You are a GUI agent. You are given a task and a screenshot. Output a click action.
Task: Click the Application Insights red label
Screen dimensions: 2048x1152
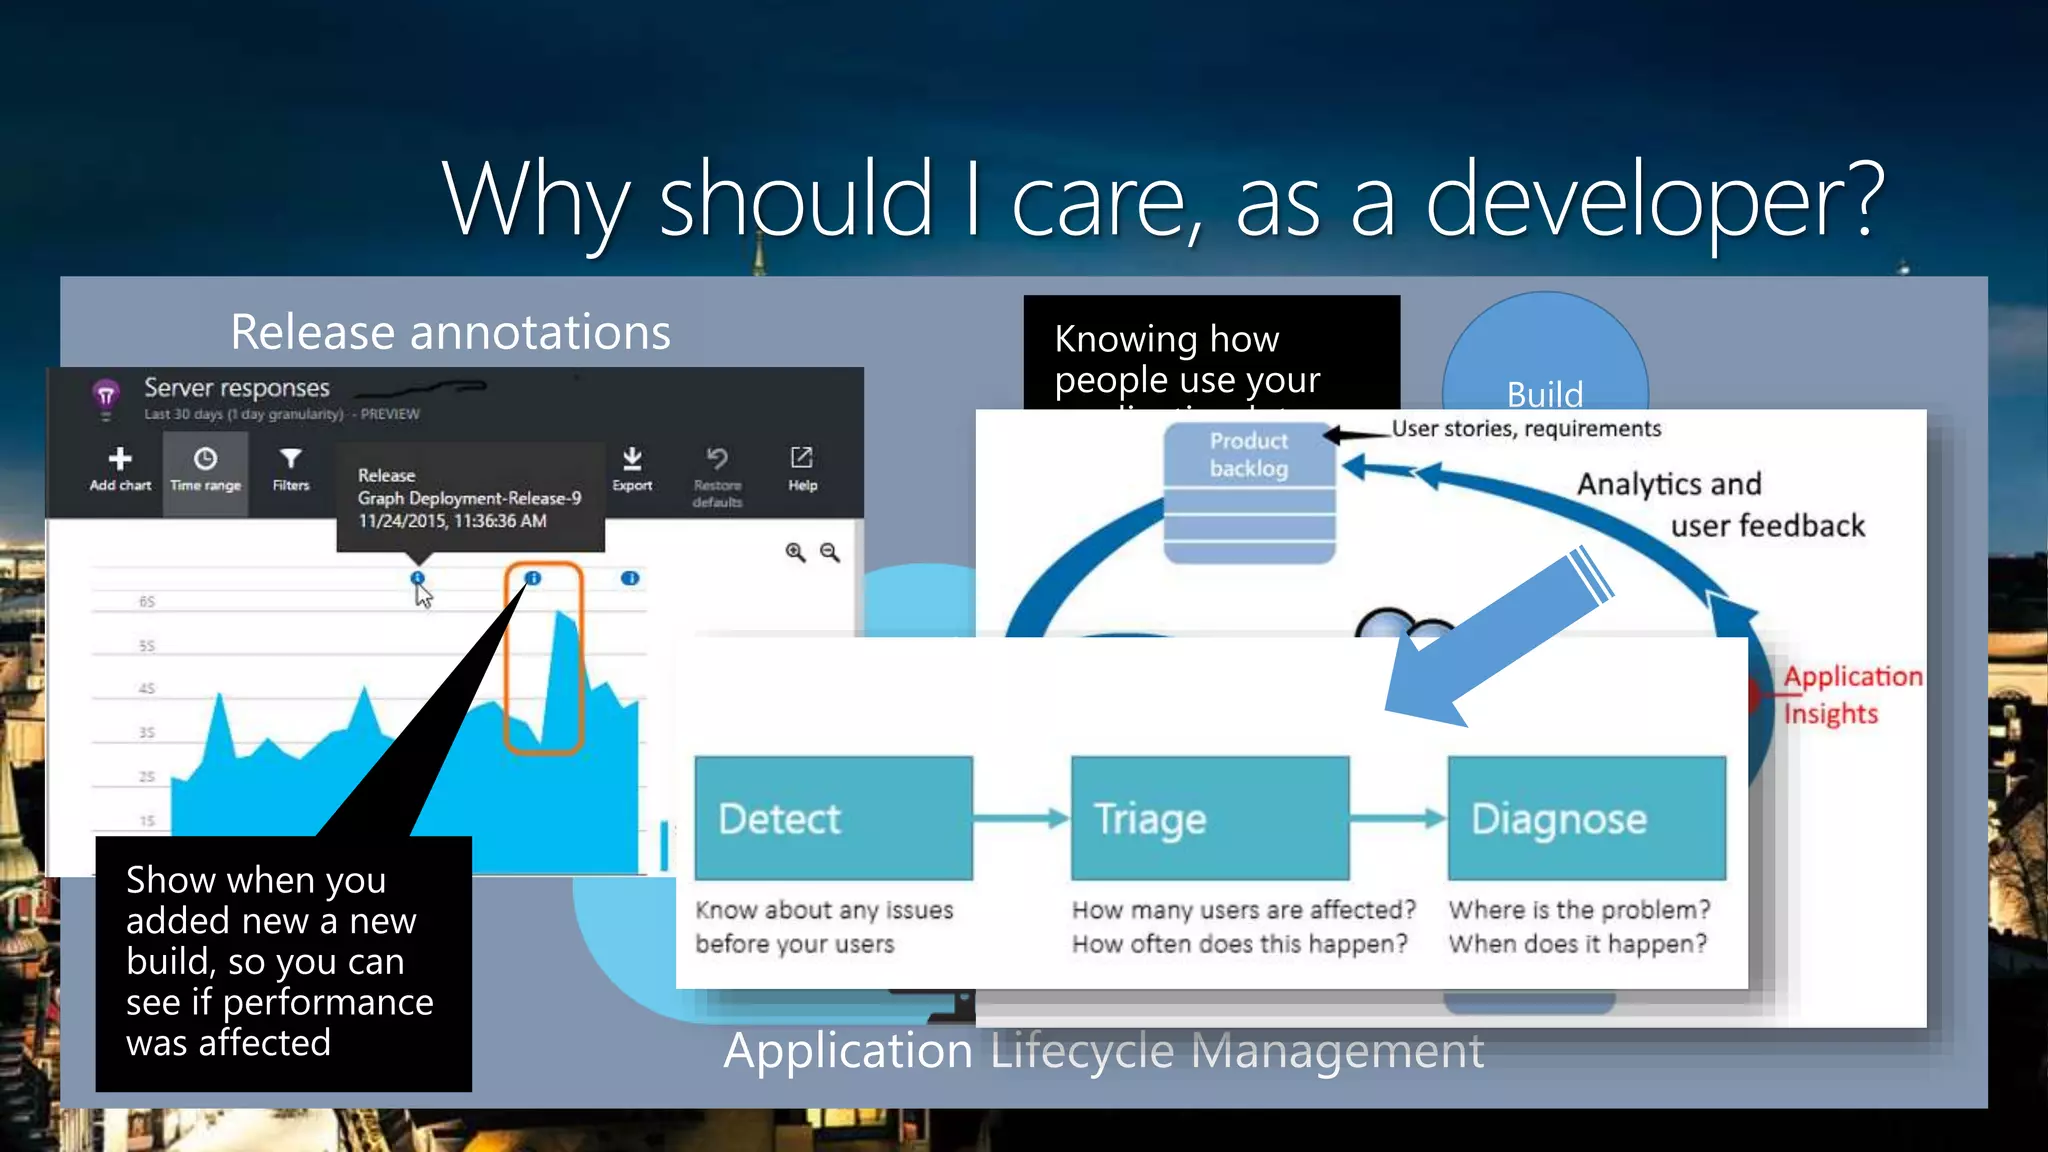click(x=1853, y=695)
